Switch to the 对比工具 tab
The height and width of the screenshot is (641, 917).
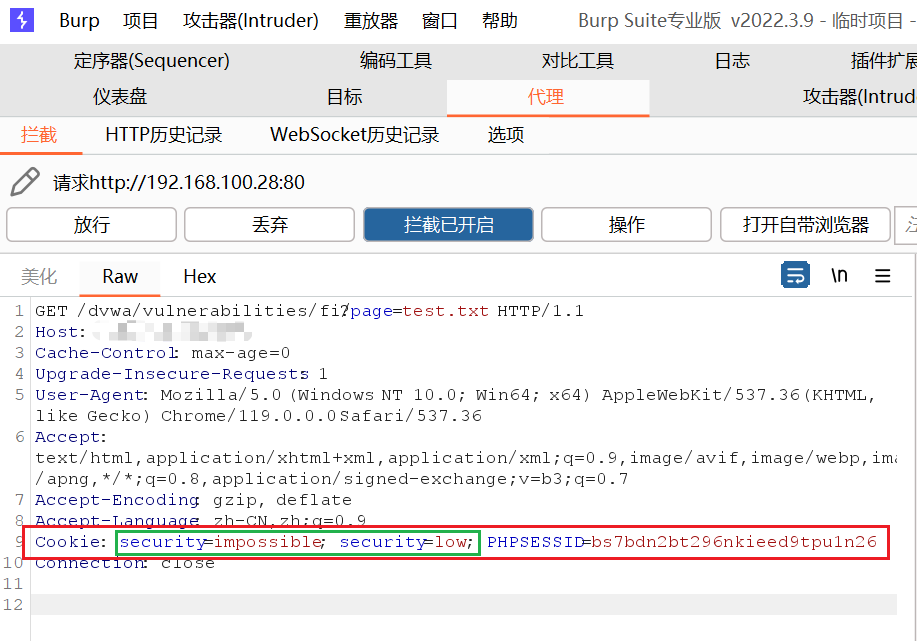(578, 61)
